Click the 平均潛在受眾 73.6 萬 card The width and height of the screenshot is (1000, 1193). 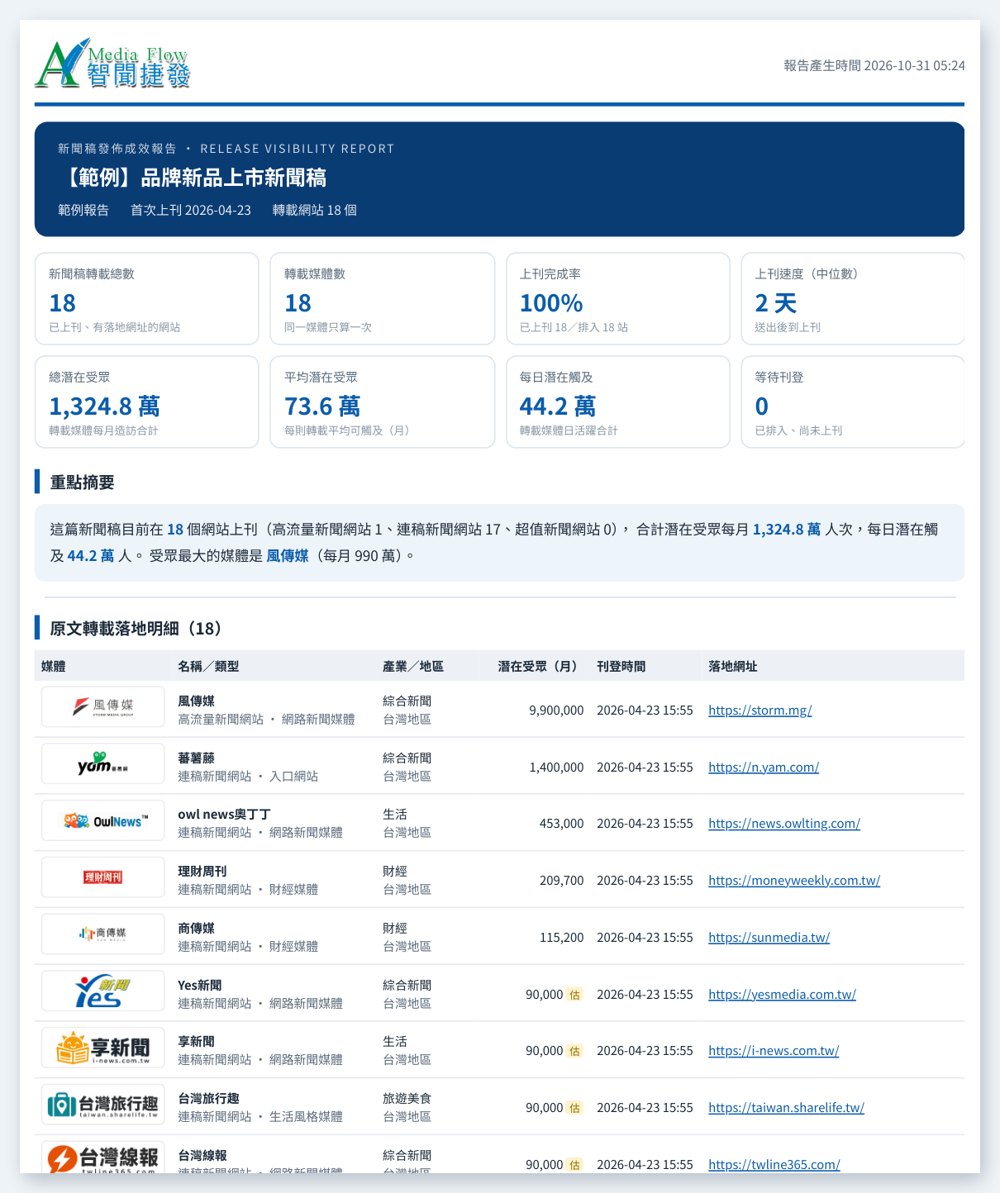point(382,402)
